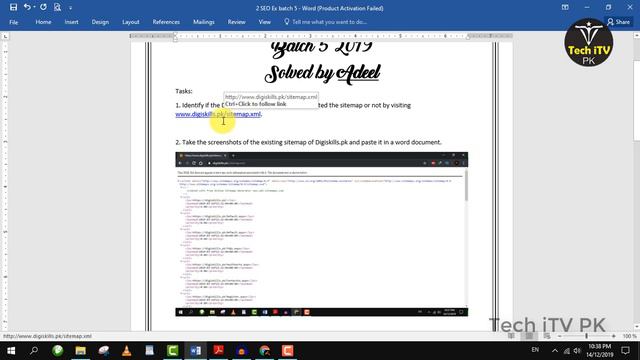
Task: Switch to Web Layout view icon
Action: click(547, 336)
